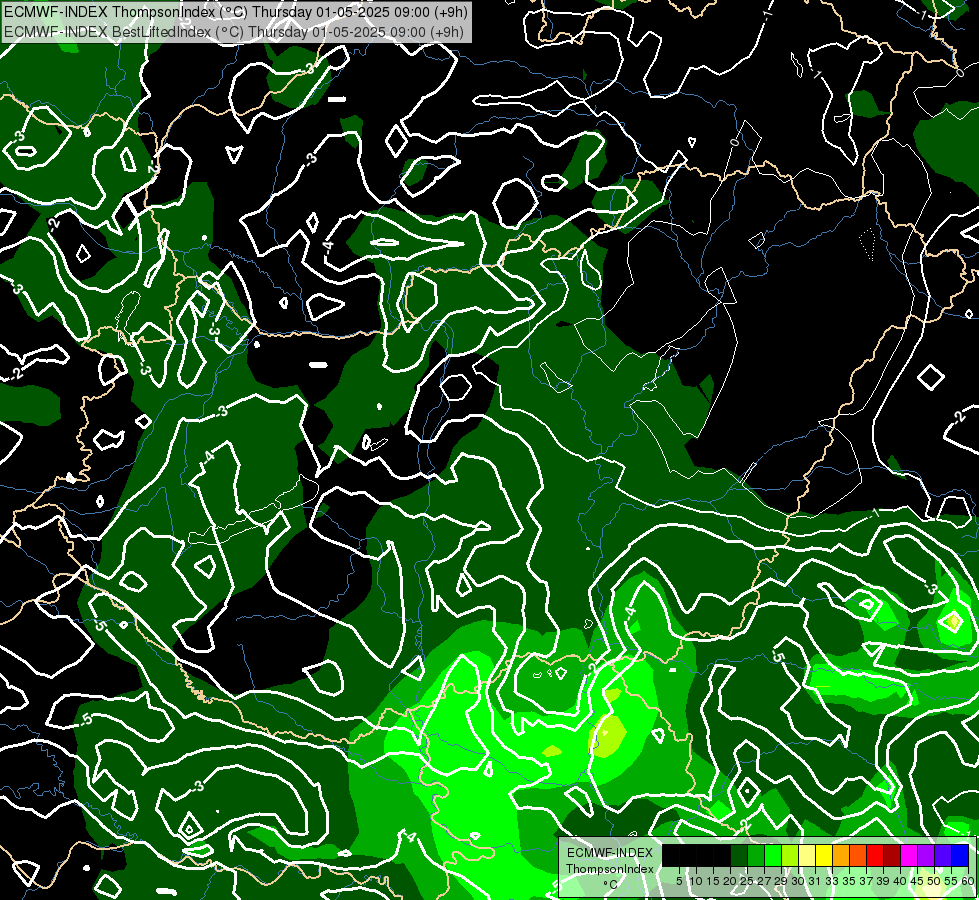This screenshot has height=900, width=979.
Task: Select the bright green 27–29 legend swatch
Action: [773, 856]
